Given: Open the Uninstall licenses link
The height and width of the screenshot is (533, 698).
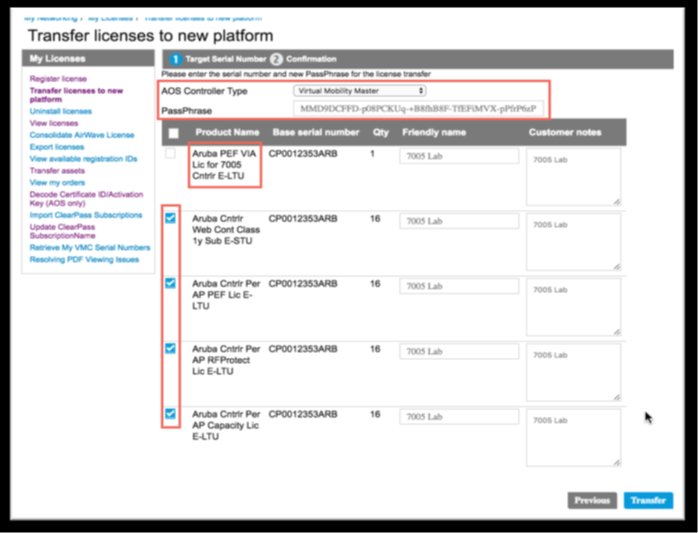Looking at the screenshot, I should click(x=61, y=111).
